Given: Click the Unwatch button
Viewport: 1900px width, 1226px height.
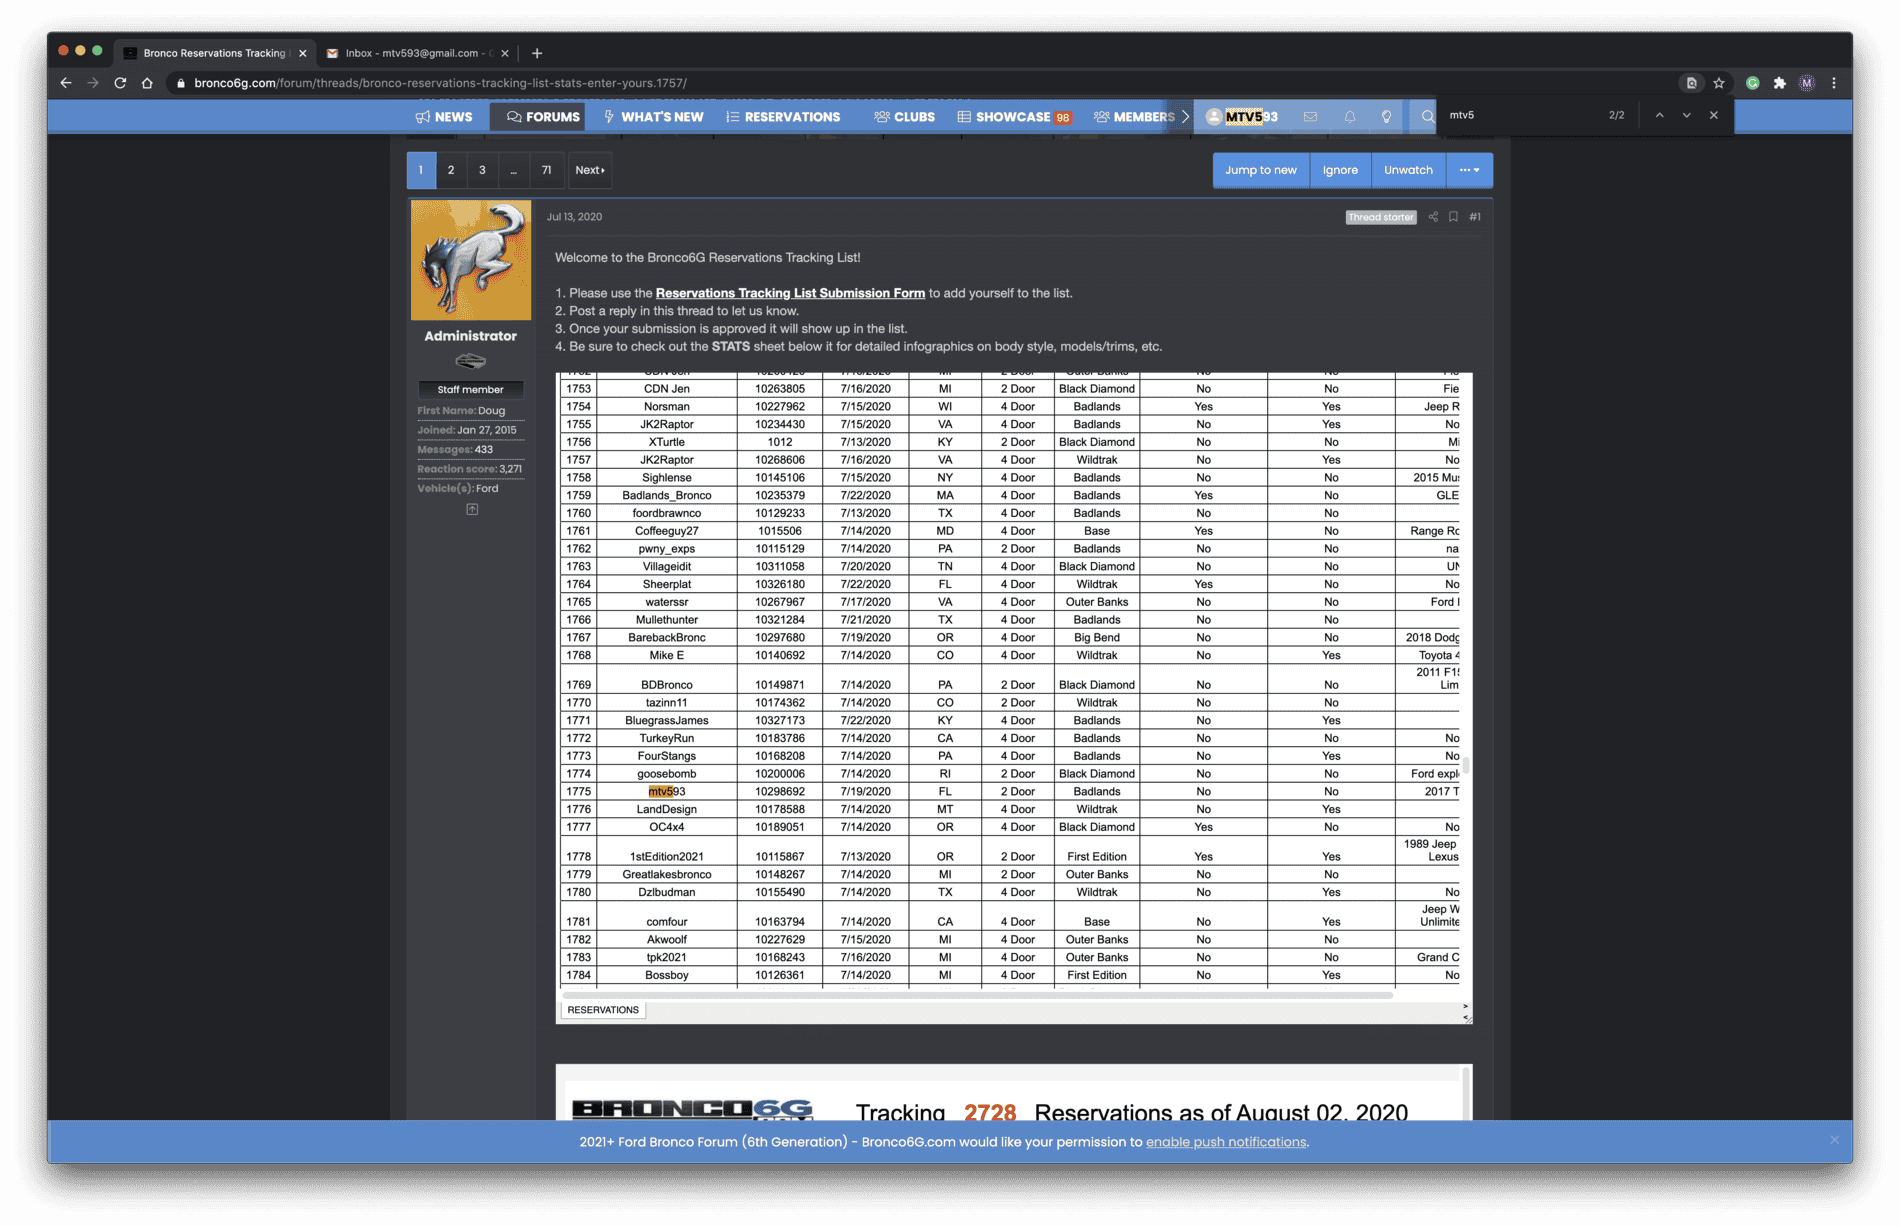Looking at the screenshot, I should [x=1408, y=170].
